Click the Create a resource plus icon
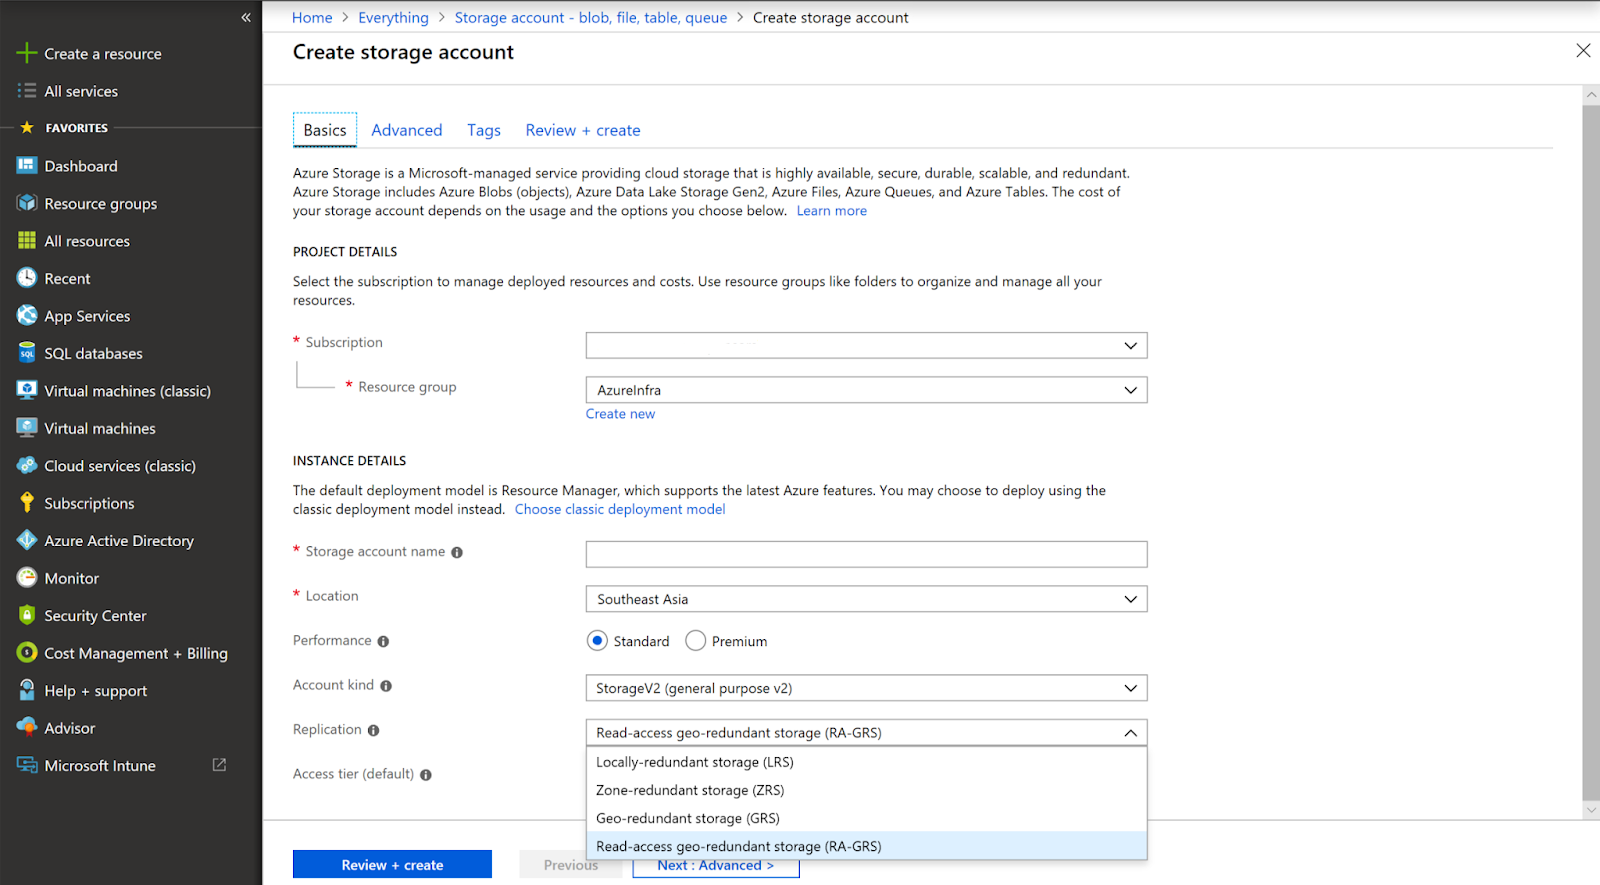Viewport: 1600px width, 885px height. pyautogui.click(x=27, y=53)
